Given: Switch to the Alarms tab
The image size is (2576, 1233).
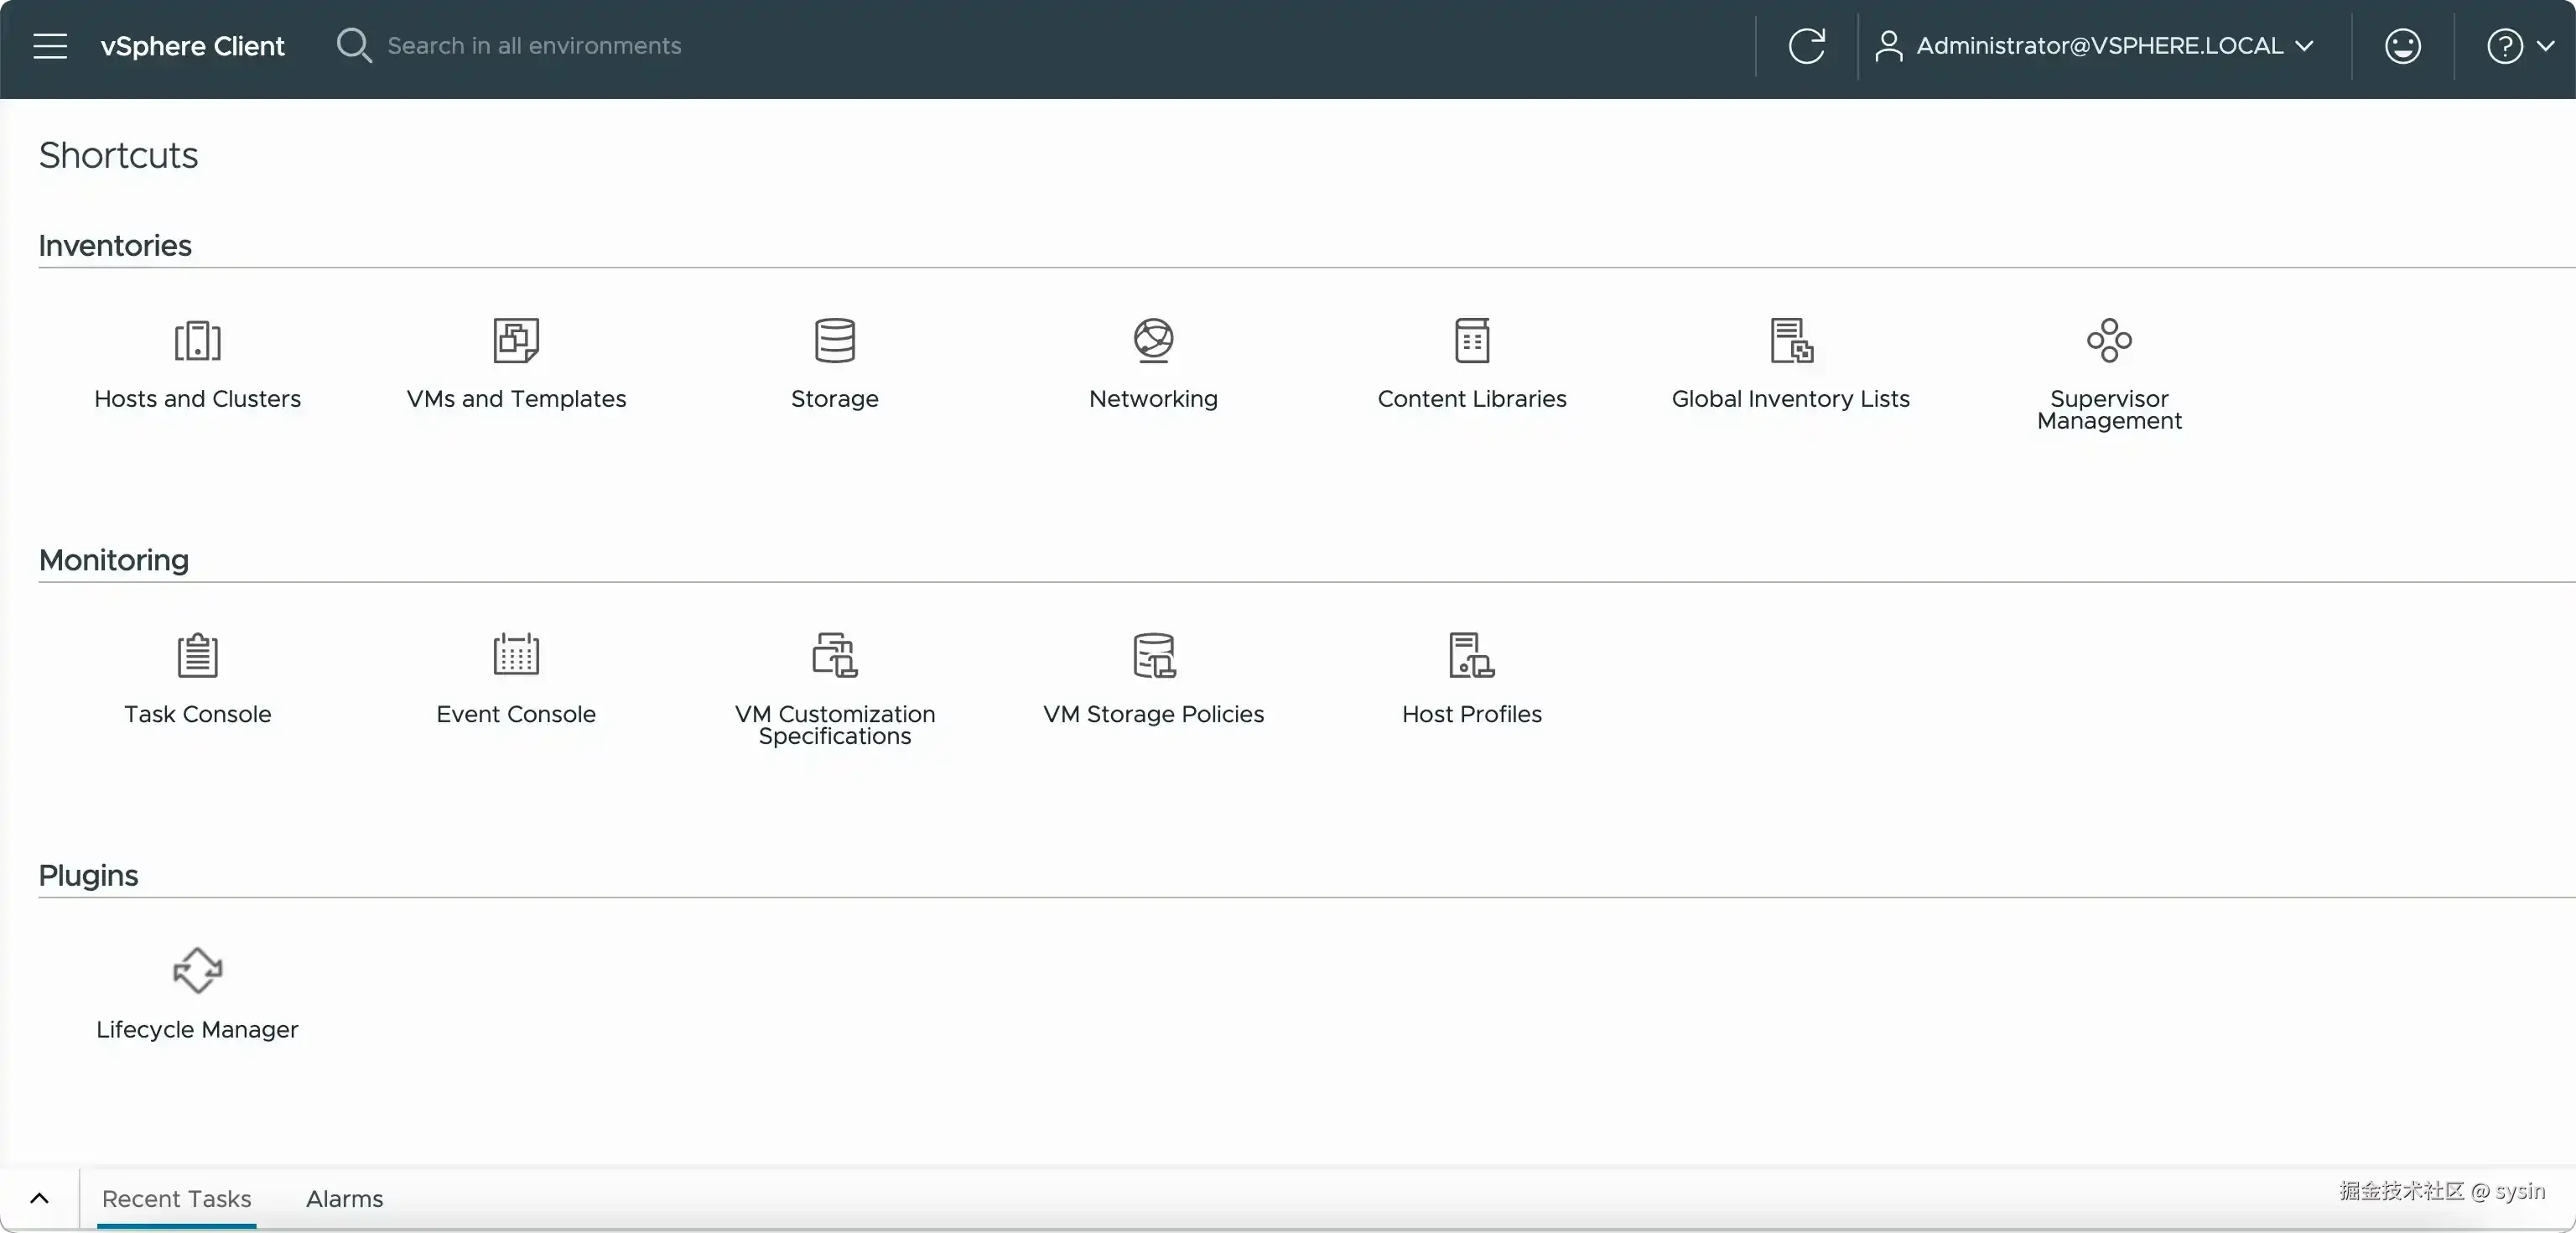Looking at the screenshot, I should pyautogui.click(x=344, y=1198).
